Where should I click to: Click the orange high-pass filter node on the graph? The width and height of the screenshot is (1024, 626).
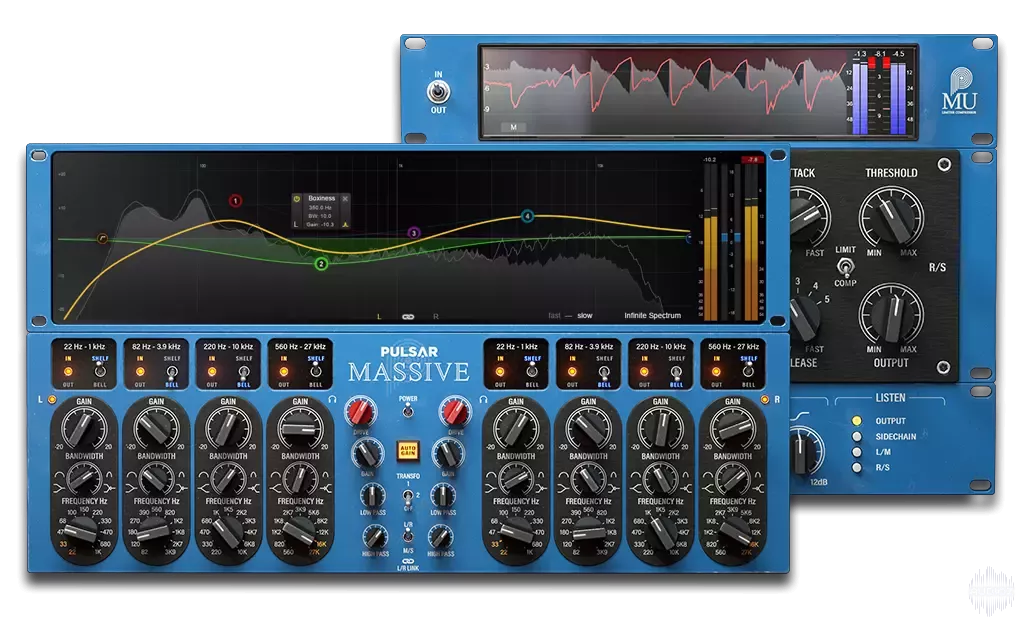[x=102, y=239]
